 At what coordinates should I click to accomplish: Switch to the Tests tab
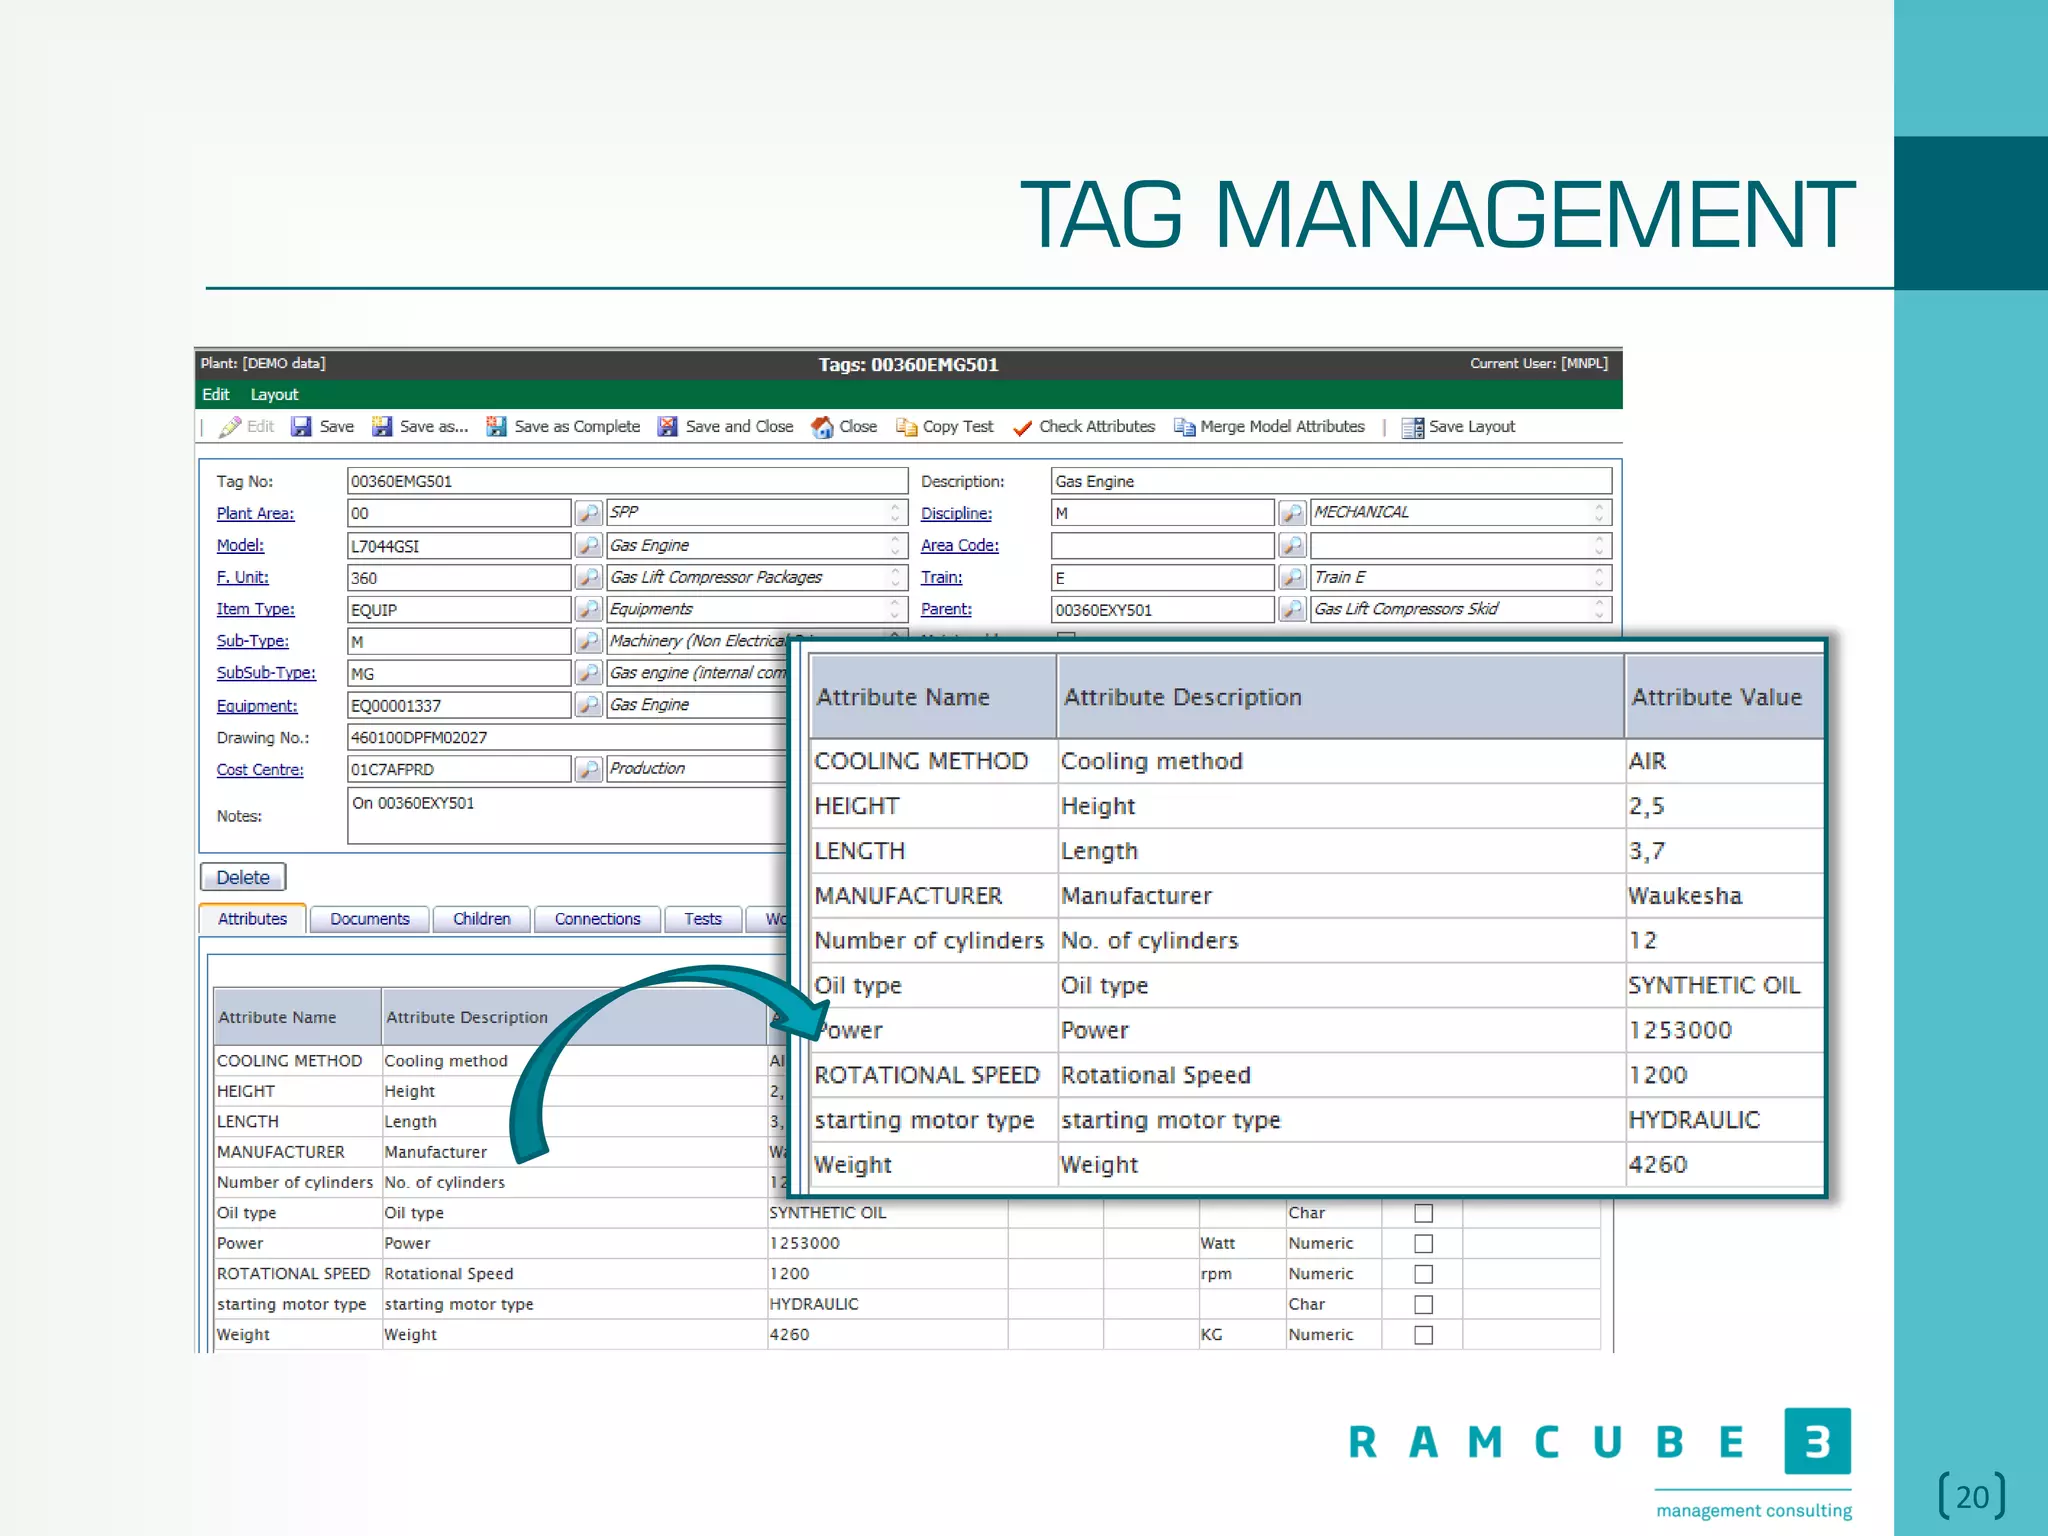coord(703,919)
